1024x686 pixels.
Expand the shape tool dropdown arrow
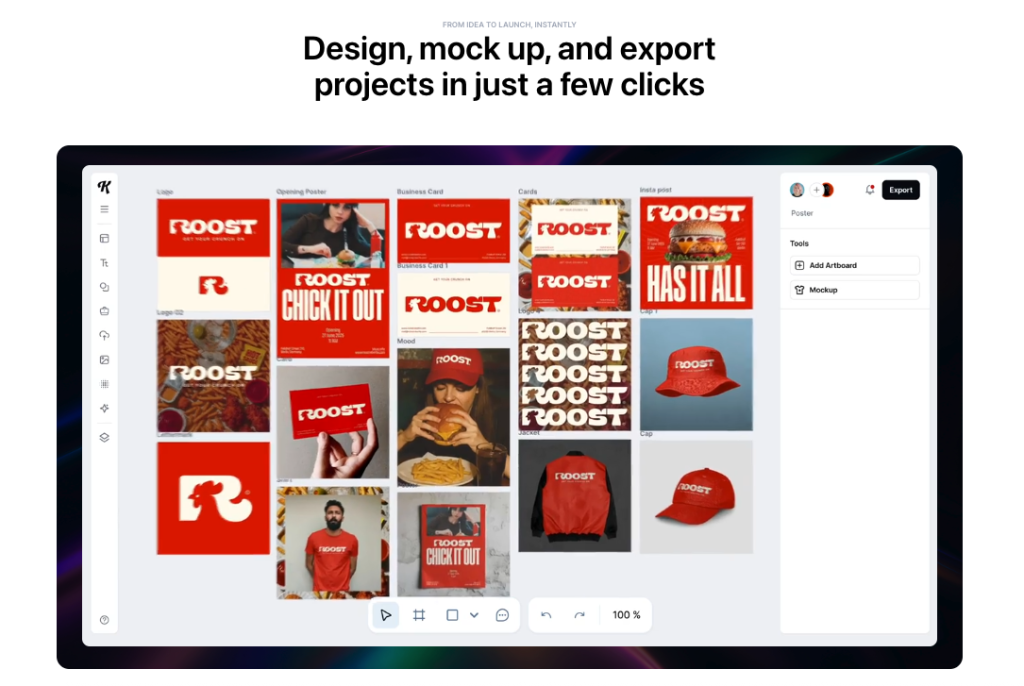pos(474,615)
